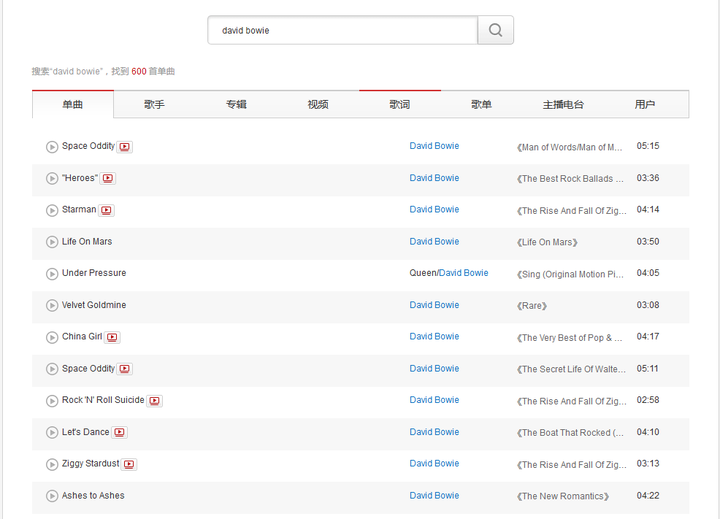Open David Bowie artist link in Velvet Goldmine row

click(434, 305)
